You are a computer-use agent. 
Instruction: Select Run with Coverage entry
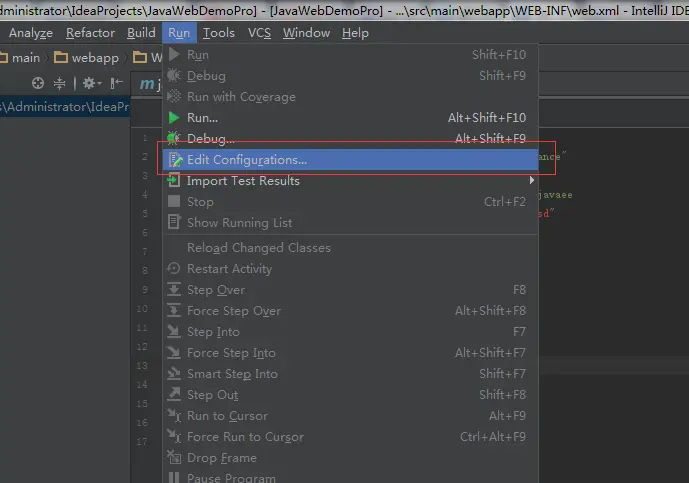tap(351, 97)
